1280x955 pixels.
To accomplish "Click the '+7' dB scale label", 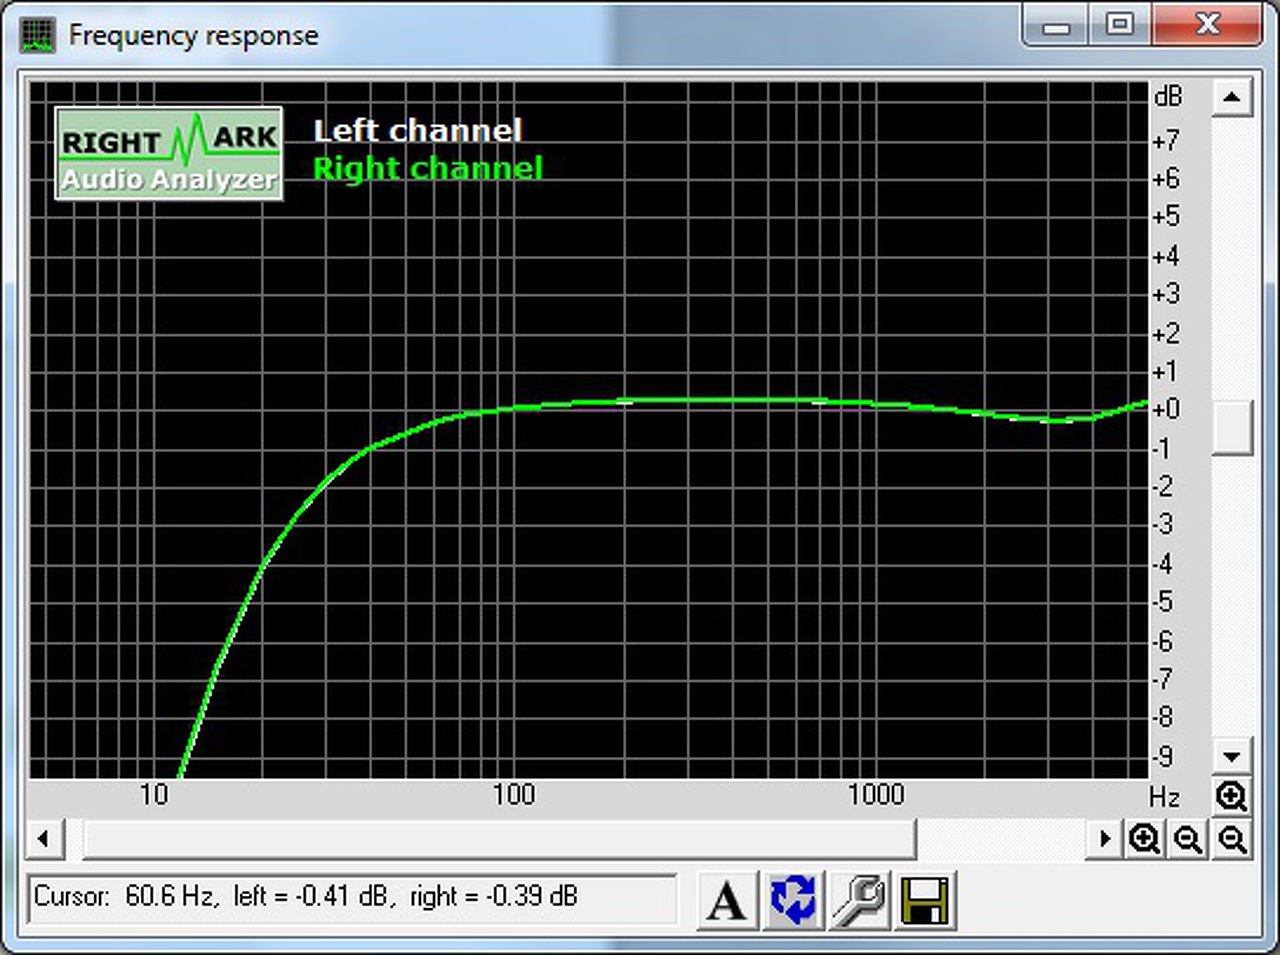I will coord(1166,141).
